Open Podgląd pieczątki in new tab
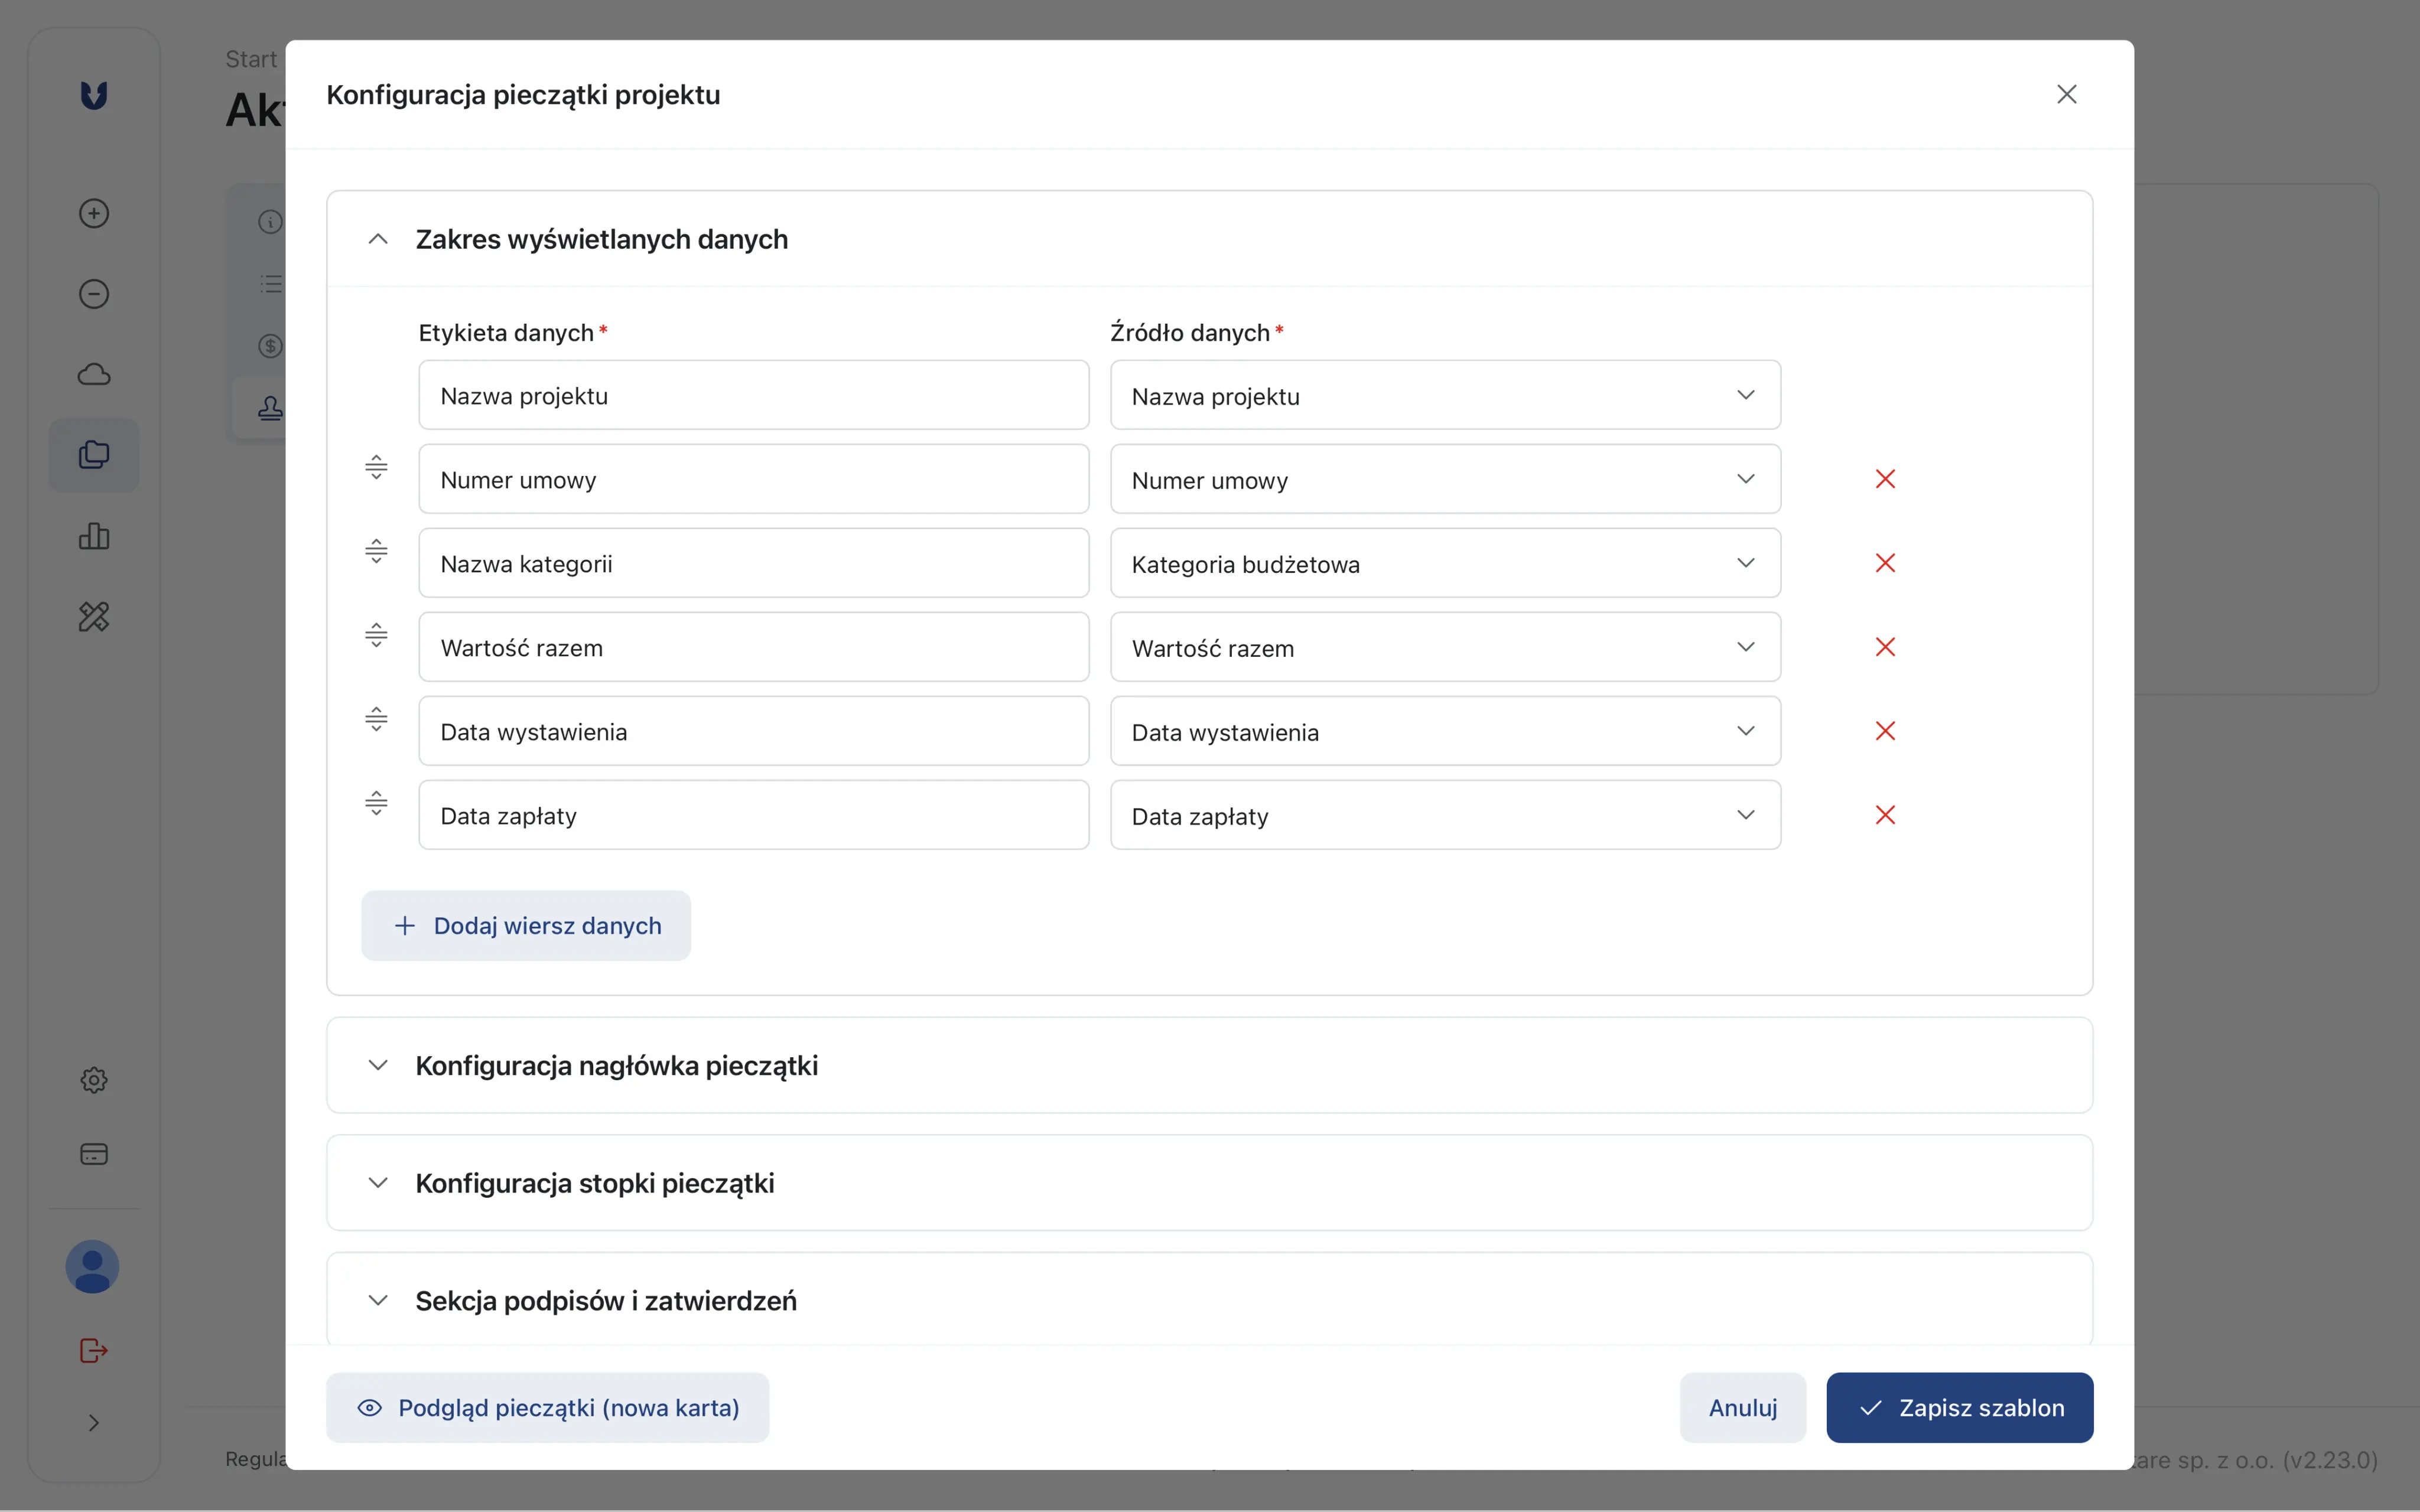This screenshot has height=1512, width=2420. (548, 1407)
